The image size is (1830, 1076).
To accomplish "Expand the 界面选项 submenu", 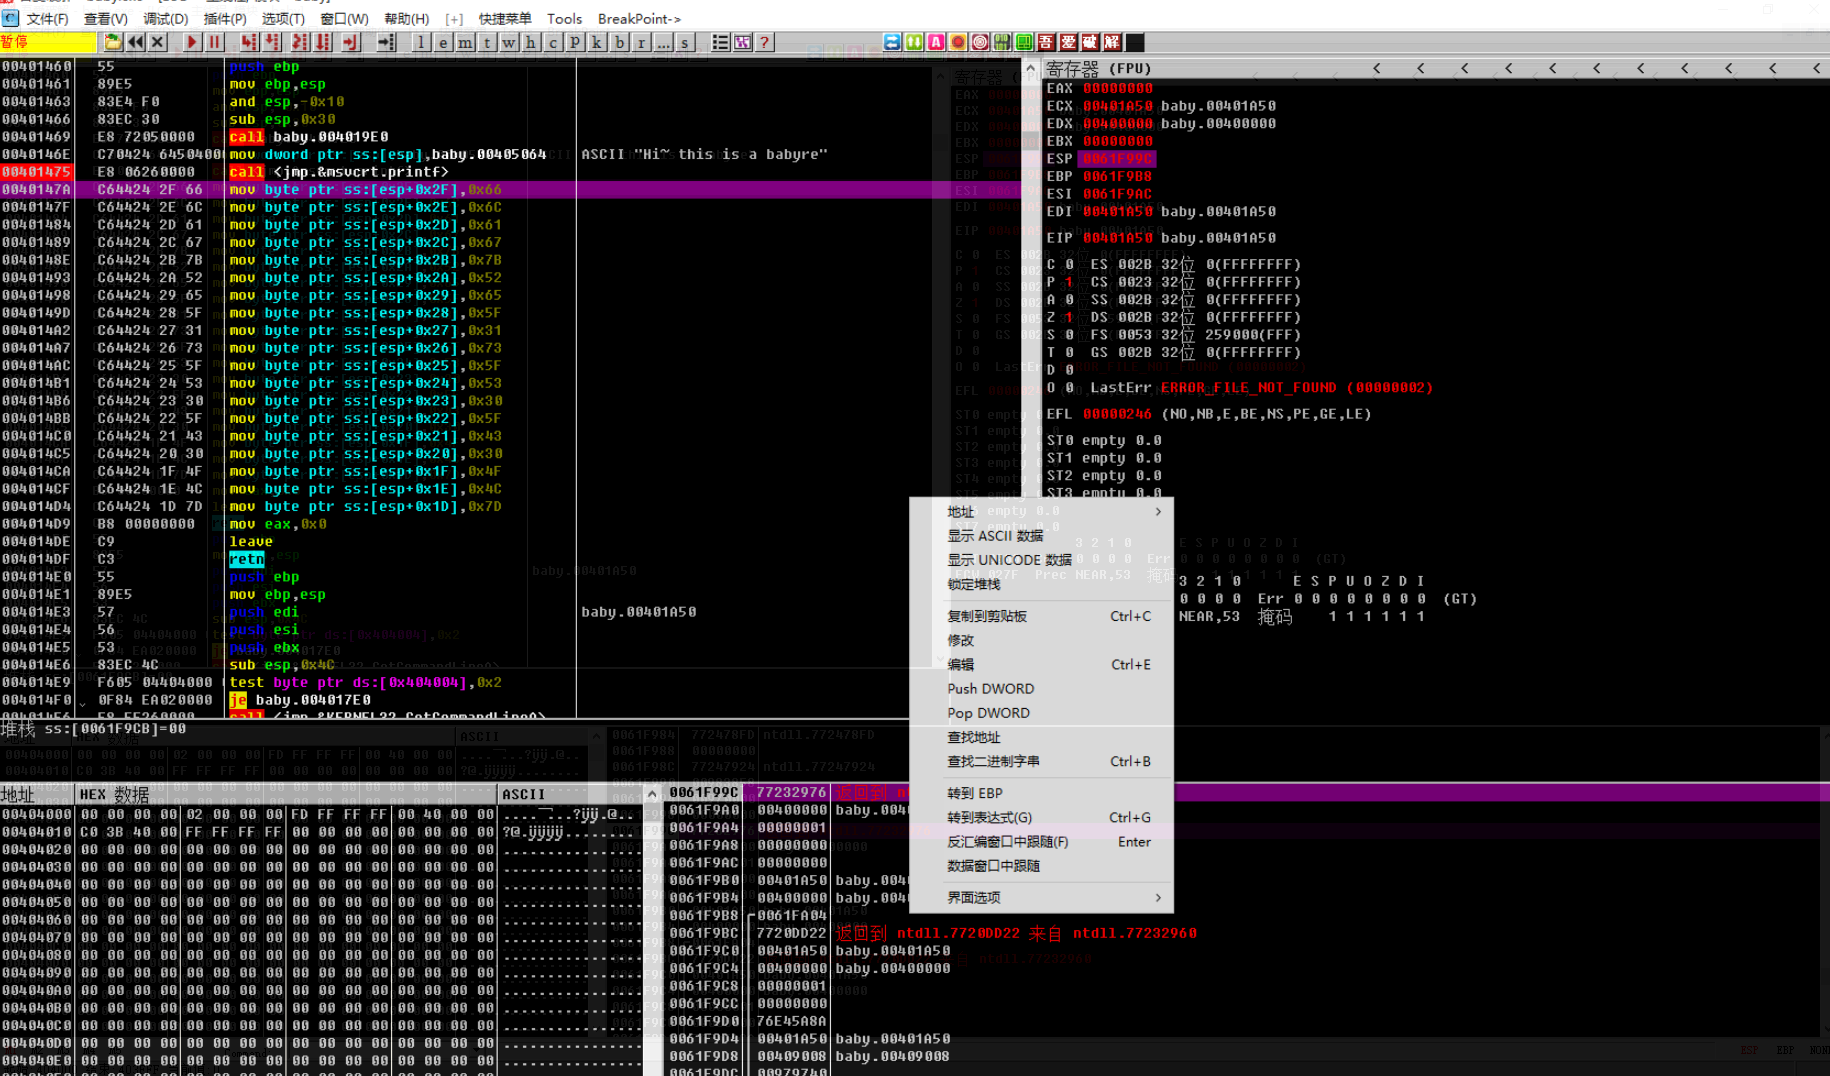I will point(1041,898).
